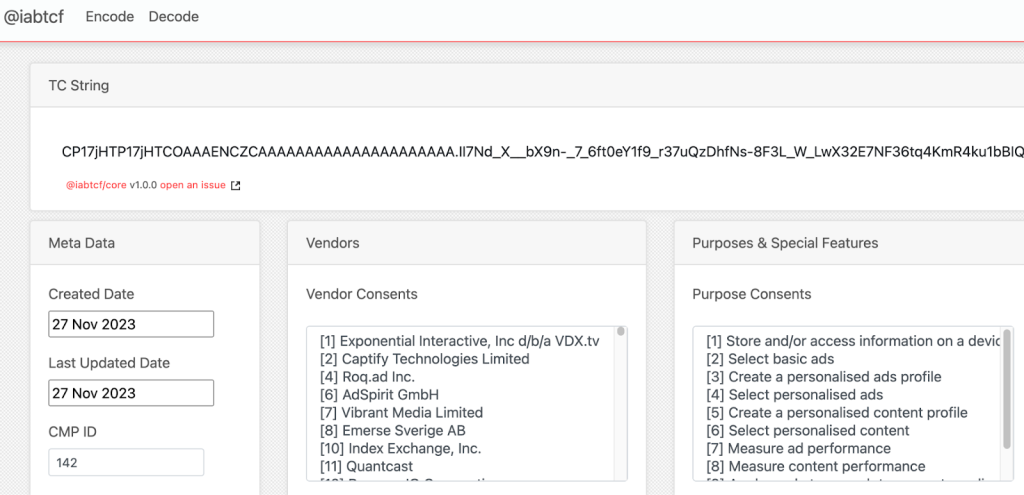Select vendor [10] Index Exchange, Inc.
This screenshot has width=1024, height=495.
[400, 449]
